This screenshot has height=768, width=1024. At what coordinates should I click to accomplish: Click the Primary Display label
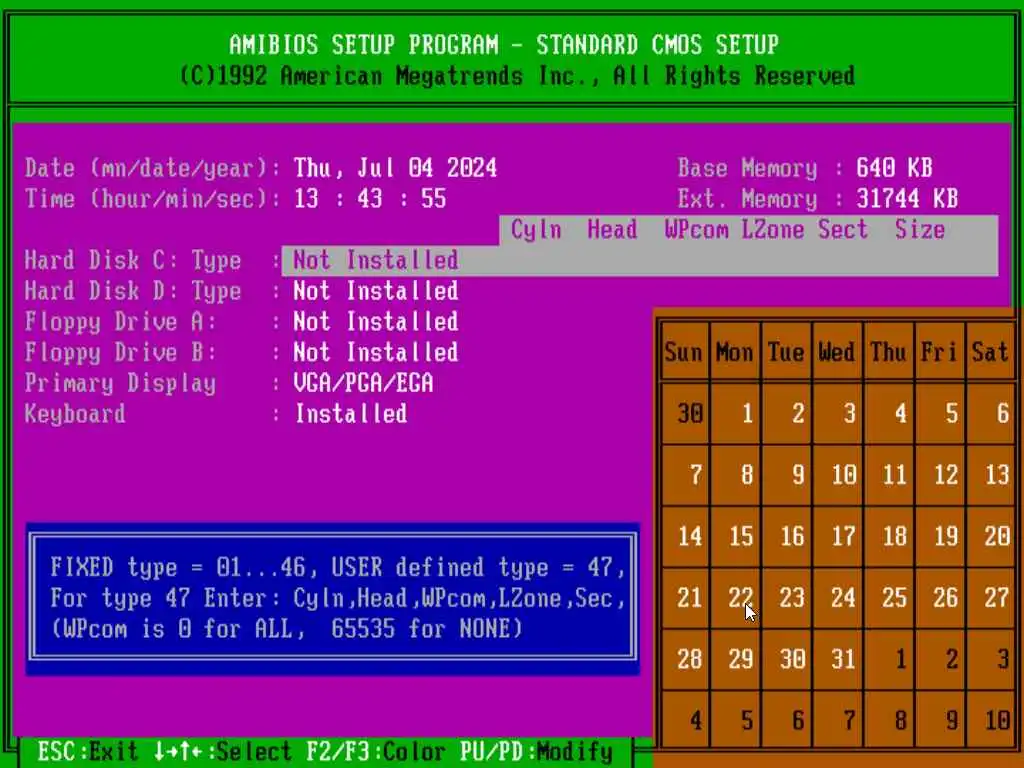(x=120, y=383)
